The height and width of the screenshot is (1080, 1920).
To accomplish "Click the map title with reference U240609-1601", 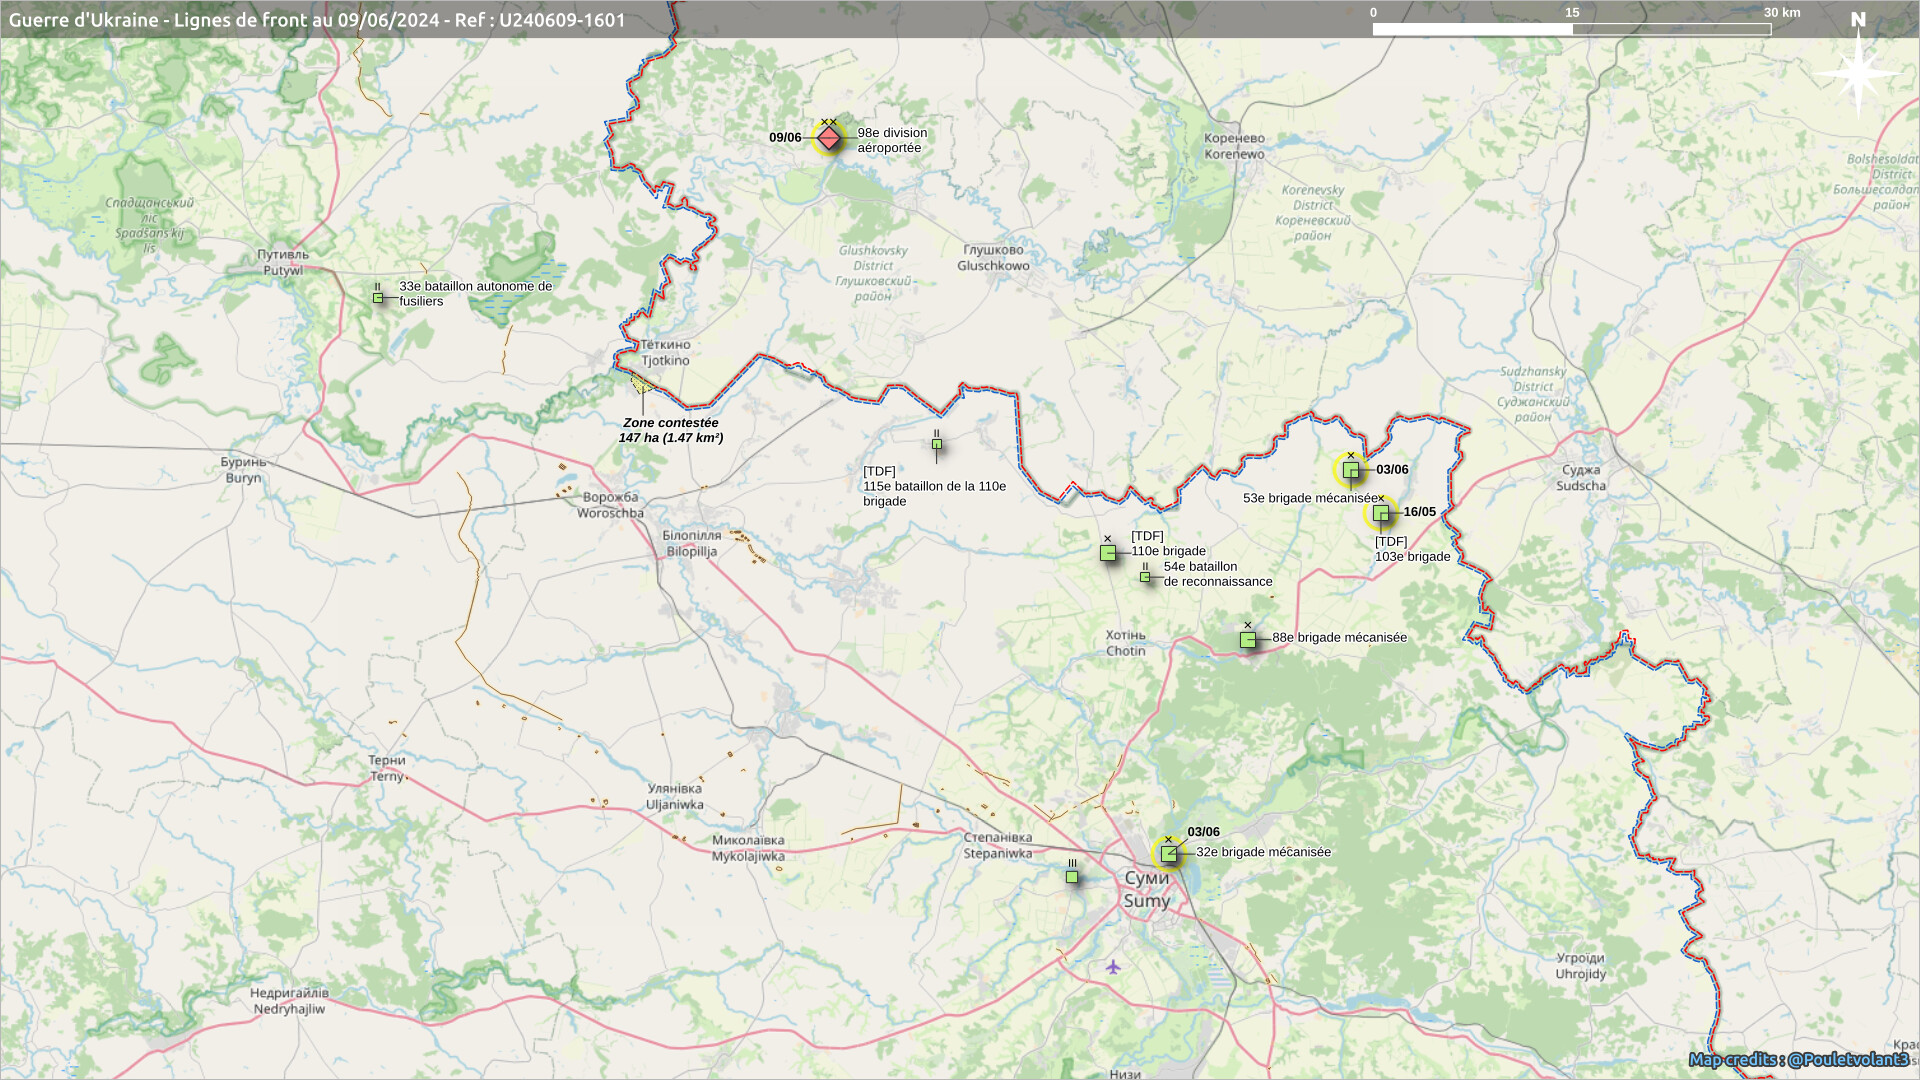I will (317, 20).
